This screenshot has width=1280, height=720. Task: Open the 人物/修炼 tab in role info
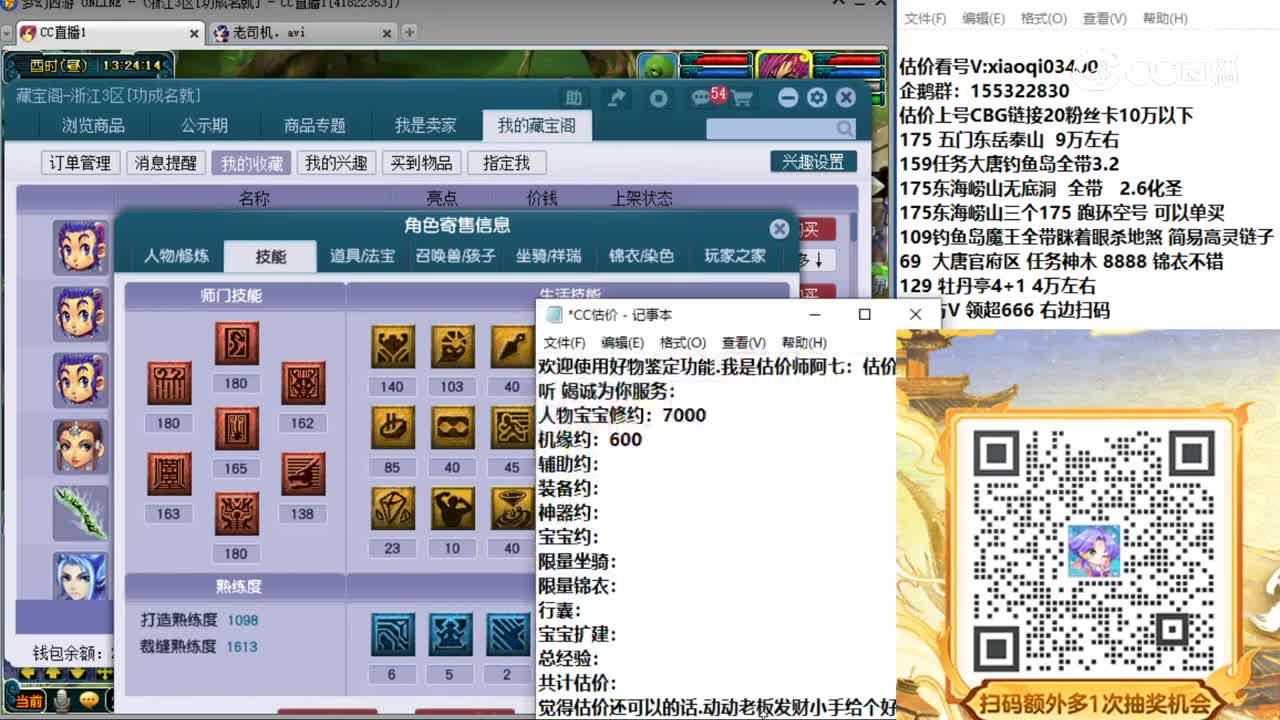(x=176, y=256)
